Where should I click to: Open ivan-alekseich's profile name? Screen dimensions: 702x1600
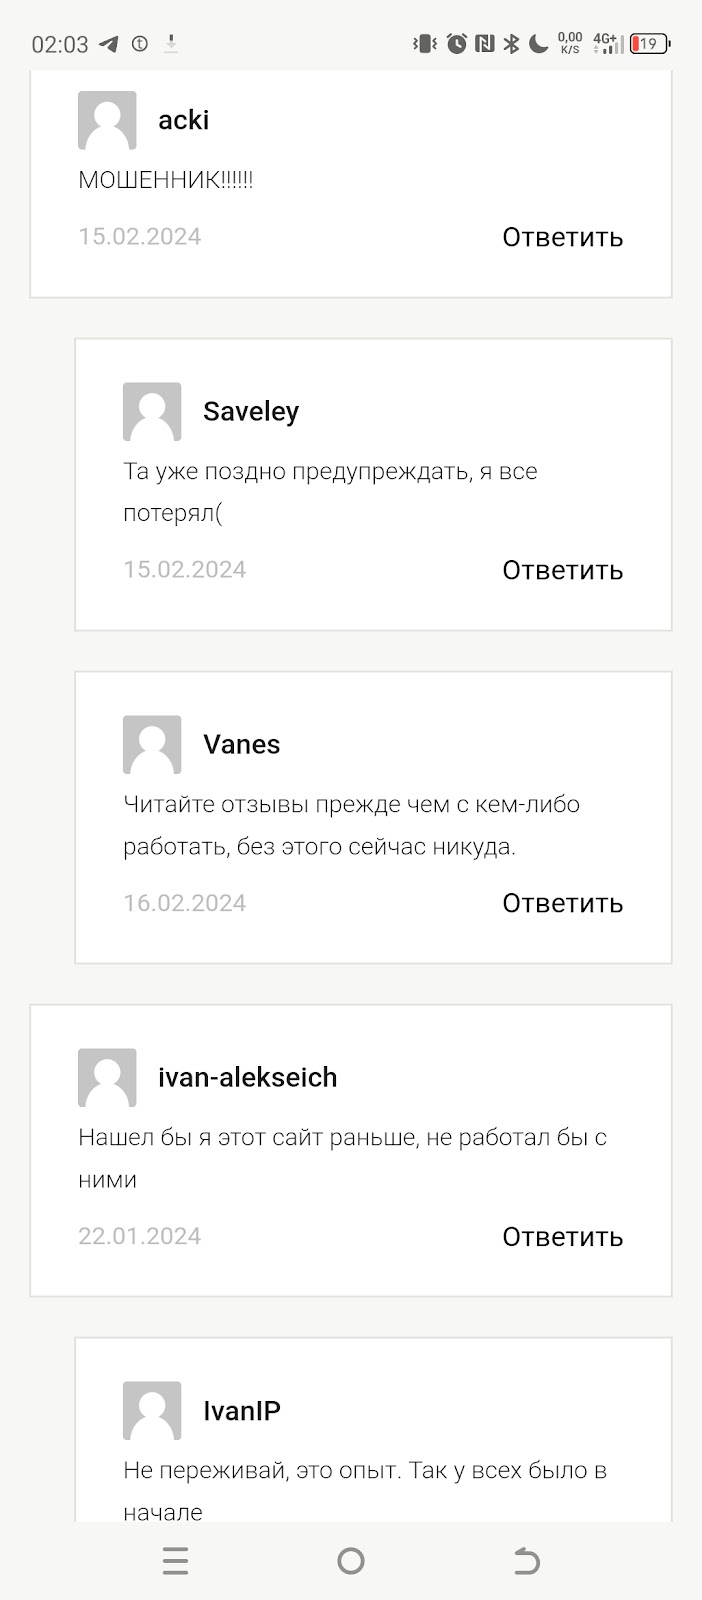coord(248,1077)
